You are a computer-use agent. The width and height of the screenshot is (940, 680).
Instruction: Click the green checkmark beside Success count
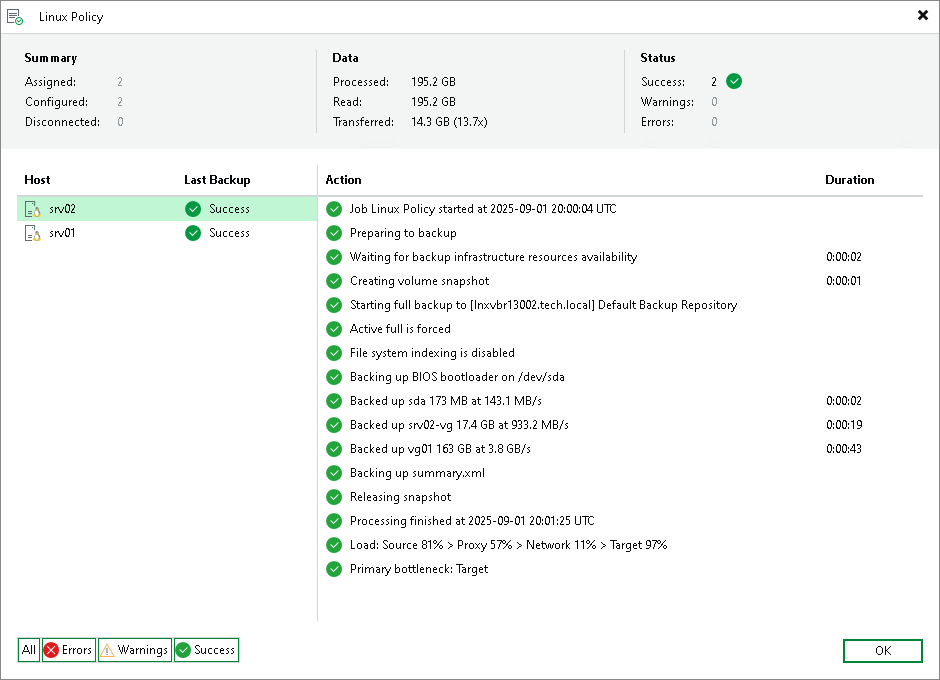coord(734,81)
